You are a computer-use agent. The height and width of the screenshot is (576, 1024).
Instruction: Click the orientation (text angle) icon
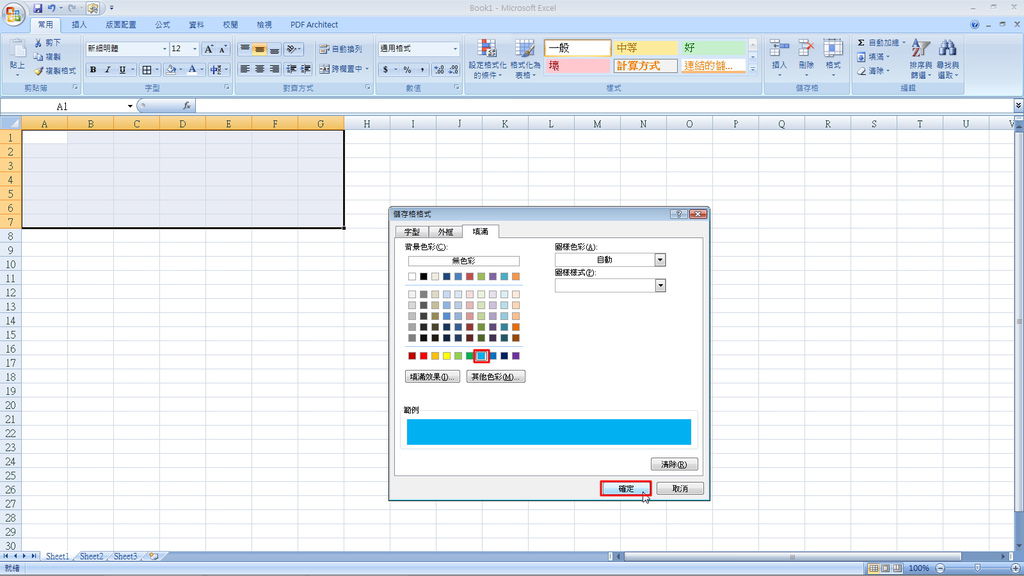point(291,49)
